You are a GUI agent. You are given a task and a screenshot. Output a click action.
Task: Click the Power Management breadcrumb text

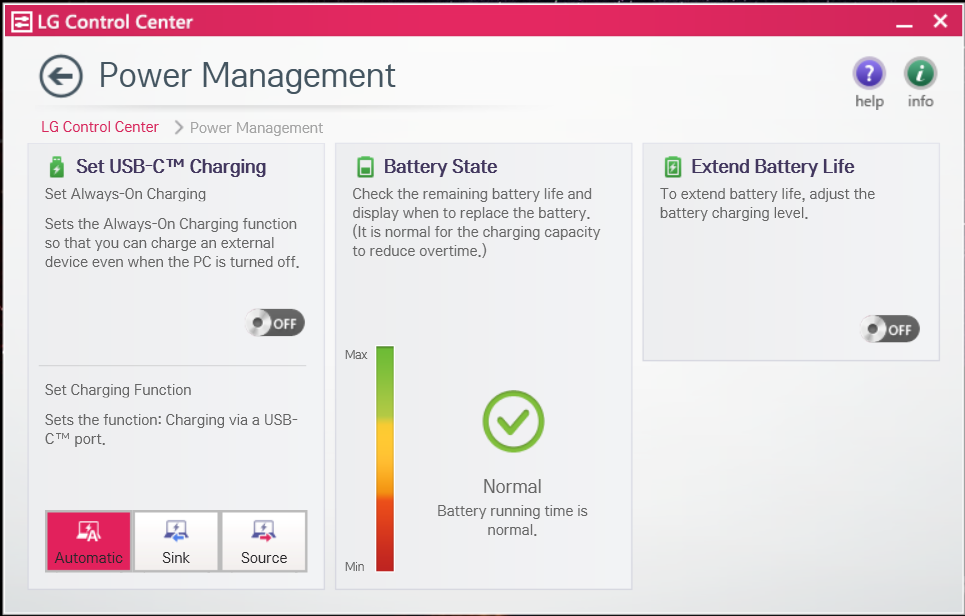click(x=256, y=127)
